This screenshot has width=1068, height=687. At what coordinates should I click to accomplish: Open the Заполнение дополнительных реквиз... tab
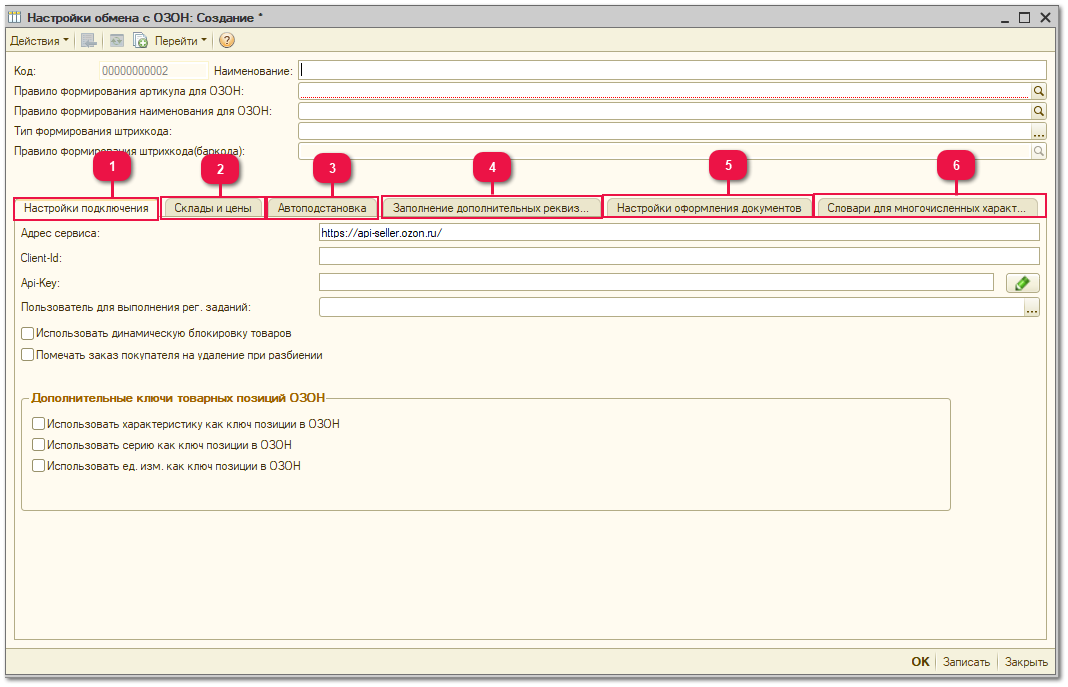[491, 208]
